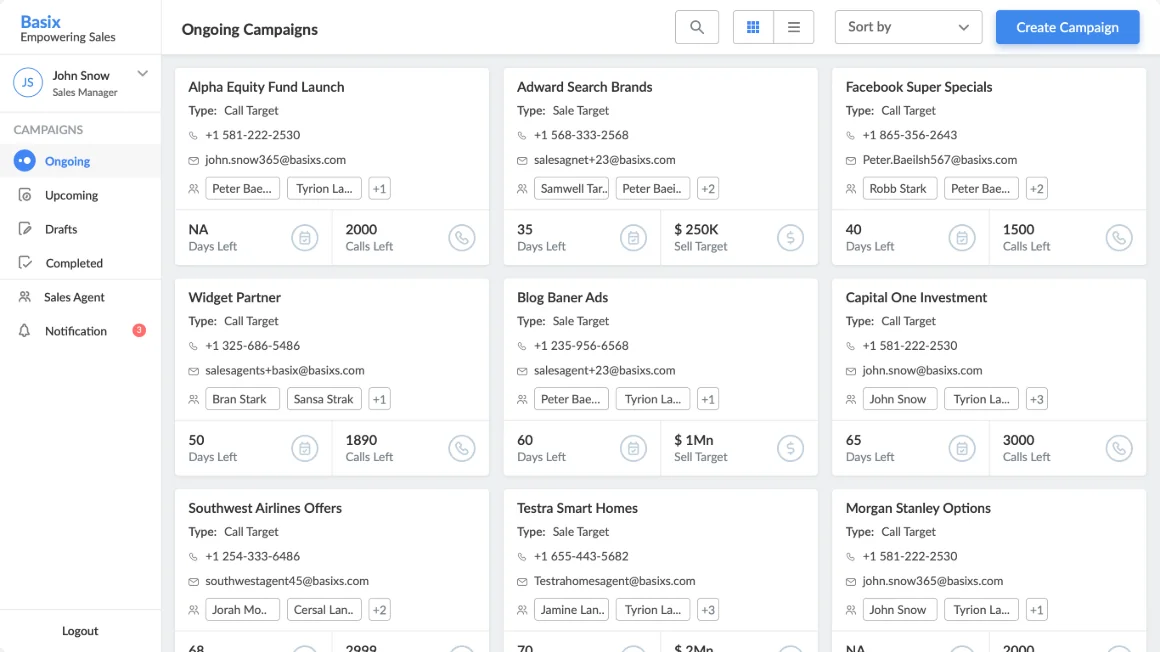
Task: Expand the John Snow profile menu
Action: (143, 73)
